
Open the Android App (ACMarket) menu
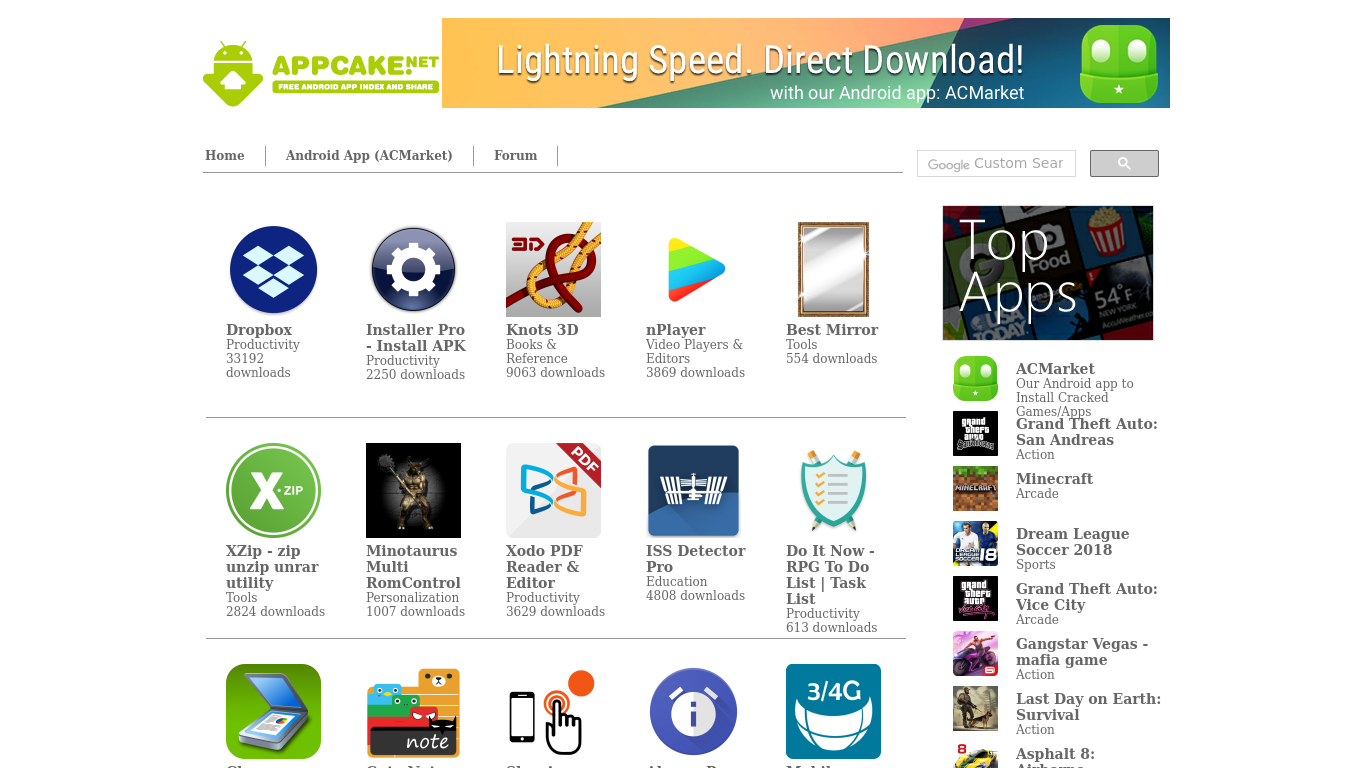pyautogui.click(x=369, y=156)
